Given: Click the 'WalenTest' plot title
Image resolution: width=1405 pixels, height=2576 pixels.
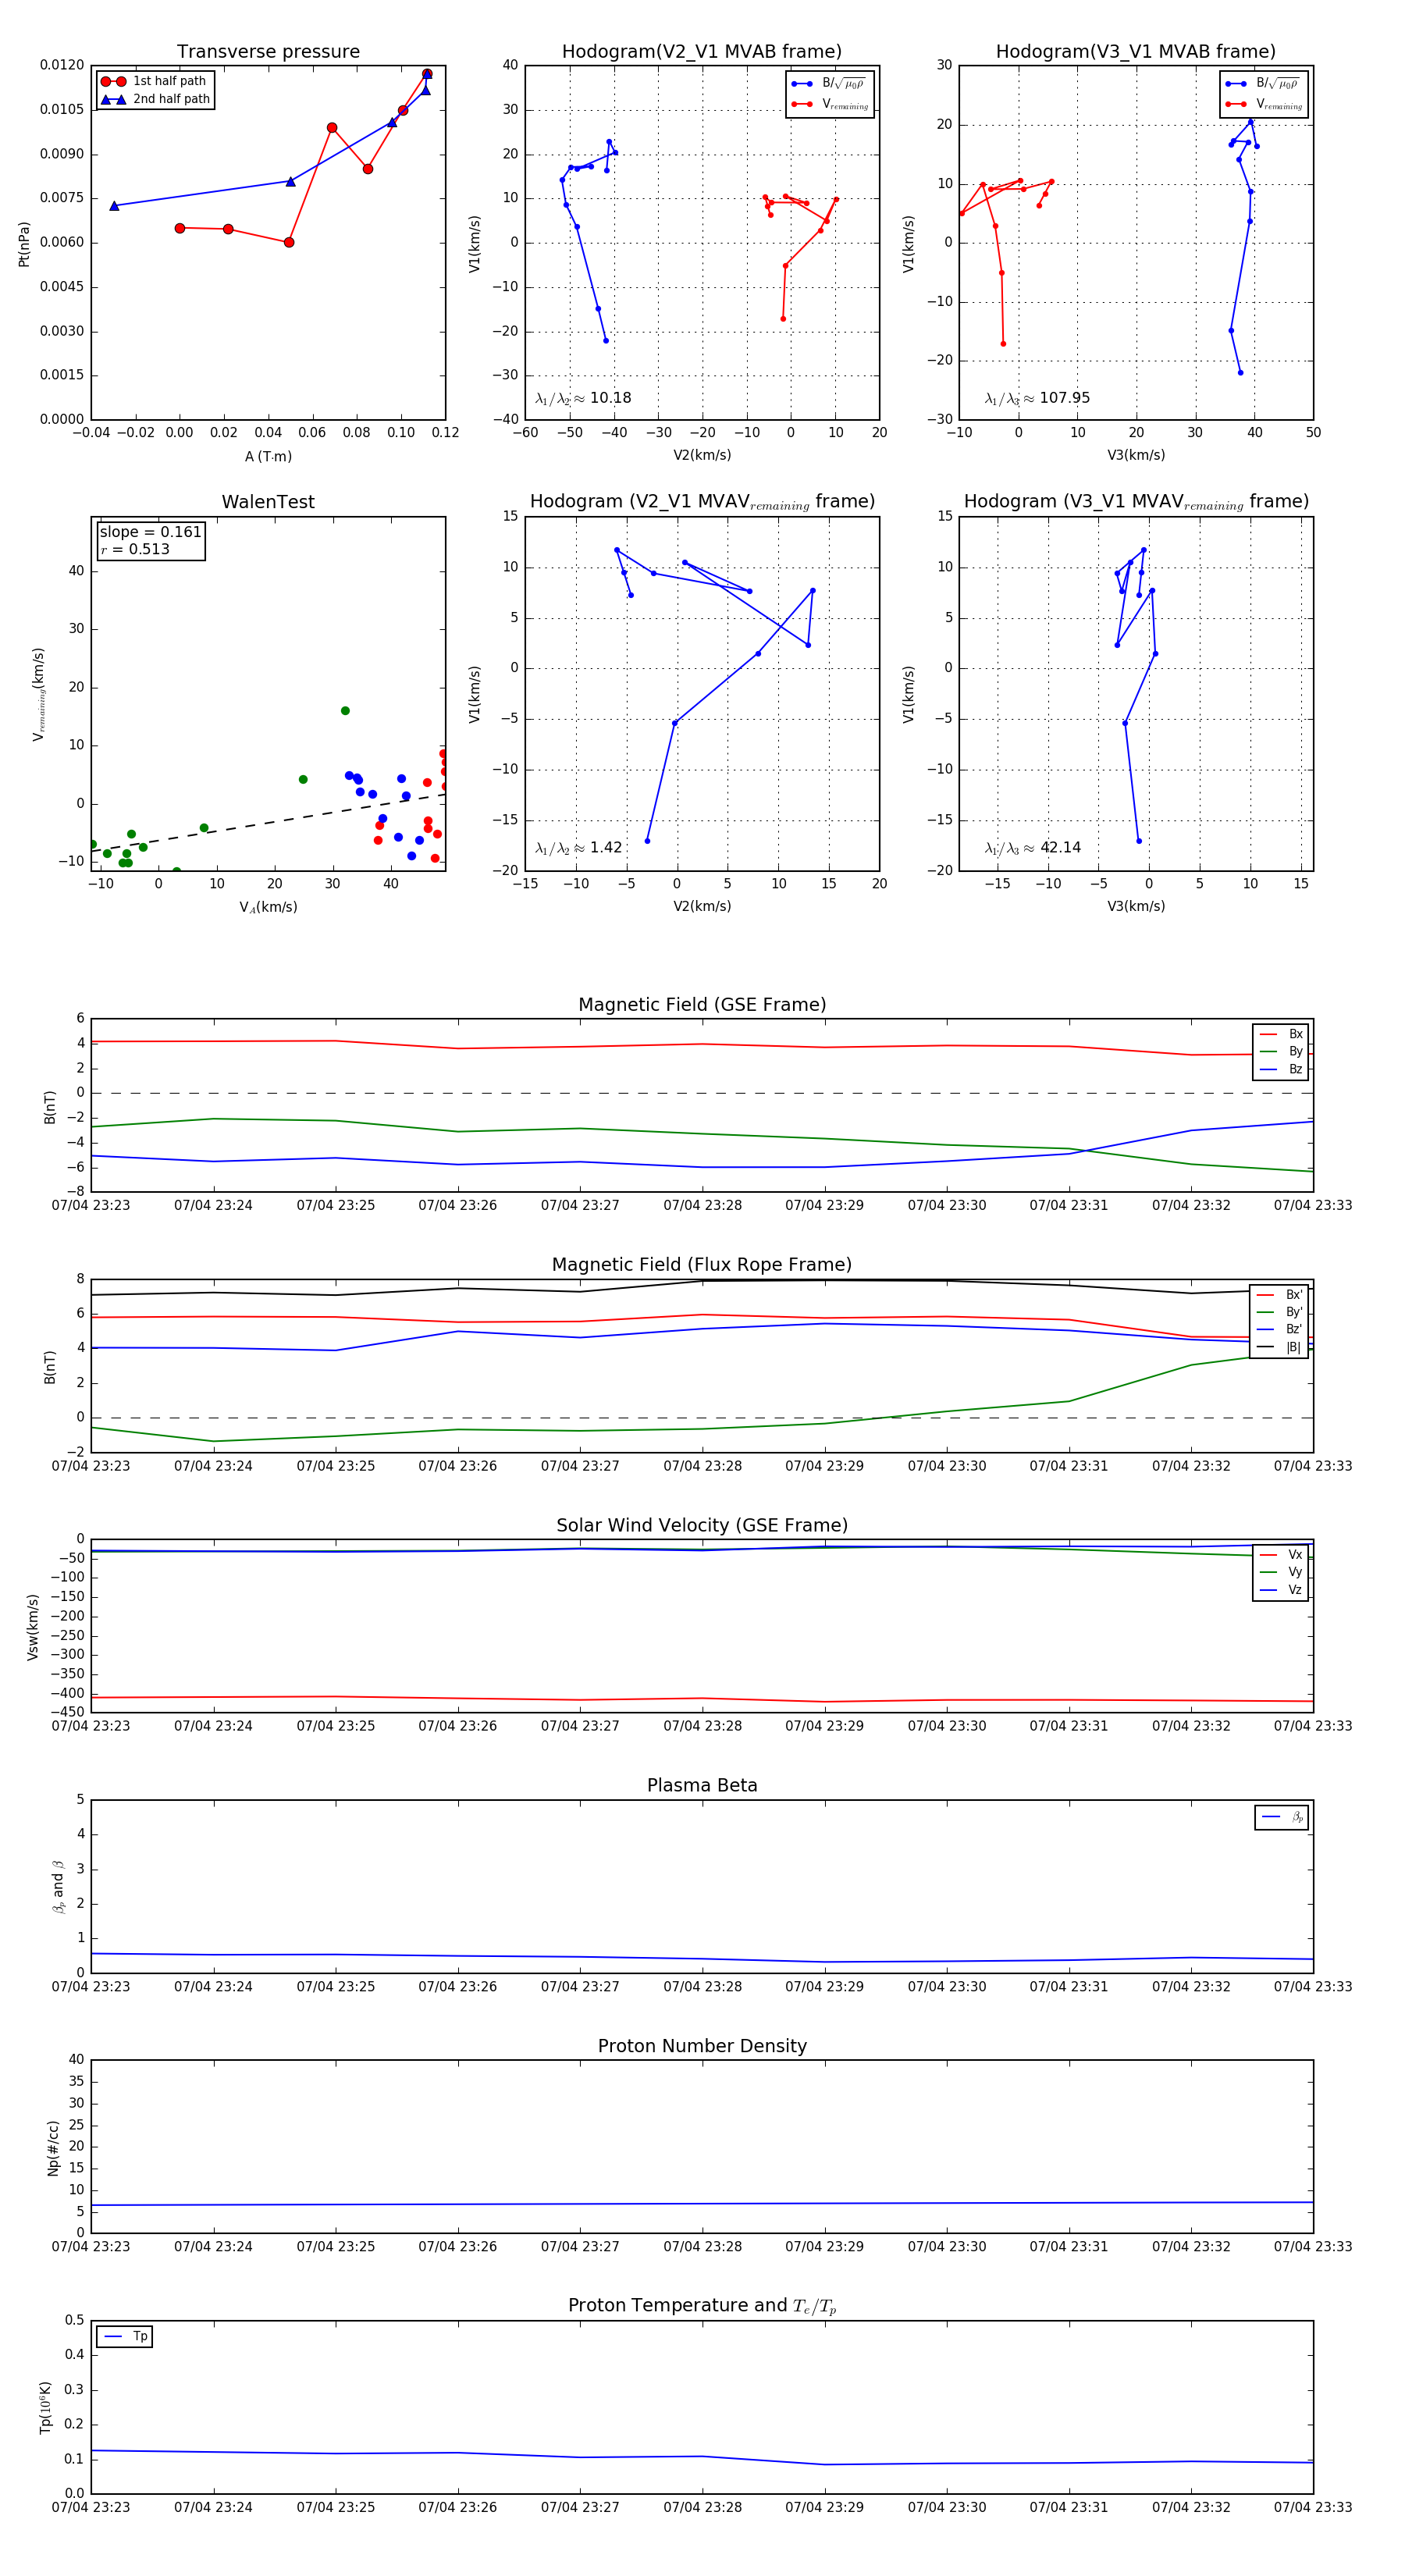Looking at the screenshot, I should 268,502.
